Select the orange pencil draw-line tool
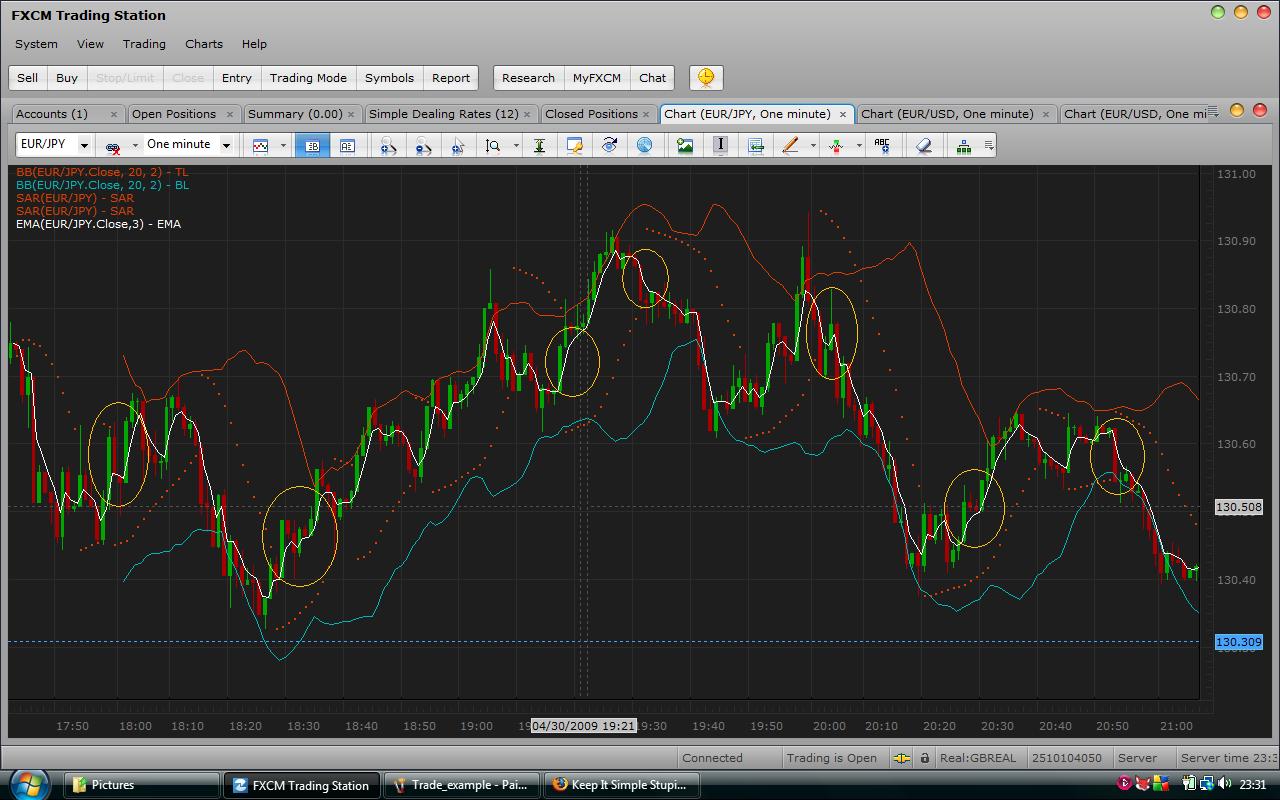This screenshot has height=800, width=1280. point(790,146)
